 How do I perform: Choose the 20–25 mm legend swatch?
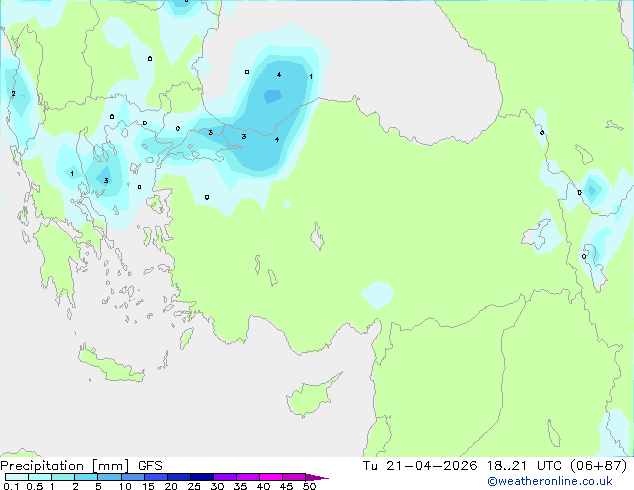(178, 477)
